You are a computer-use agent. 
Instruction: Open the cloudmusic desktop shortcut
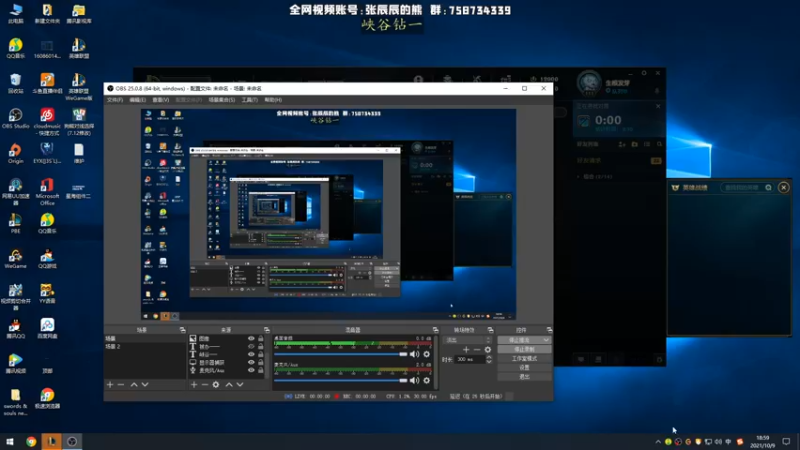point(47,122)
